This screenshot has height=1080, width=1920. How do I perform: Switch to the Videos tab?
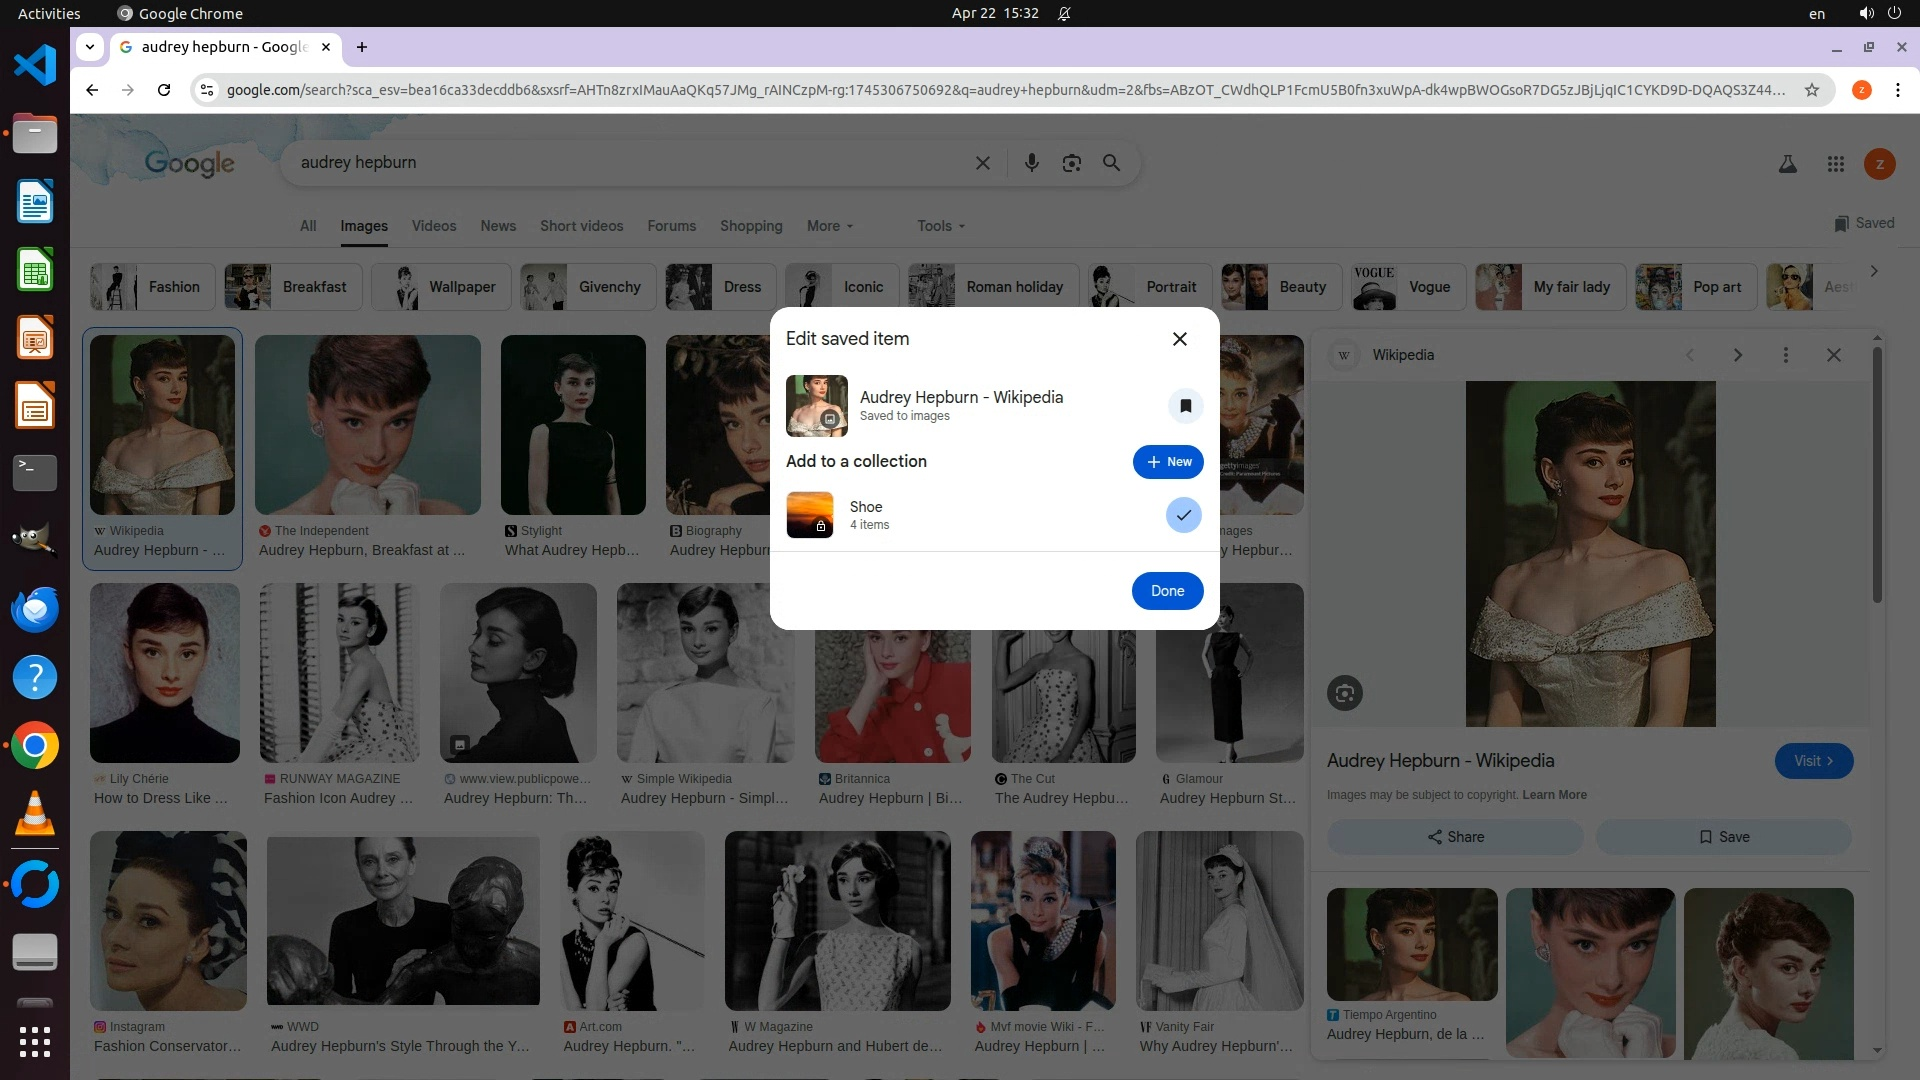pos(433,226)
